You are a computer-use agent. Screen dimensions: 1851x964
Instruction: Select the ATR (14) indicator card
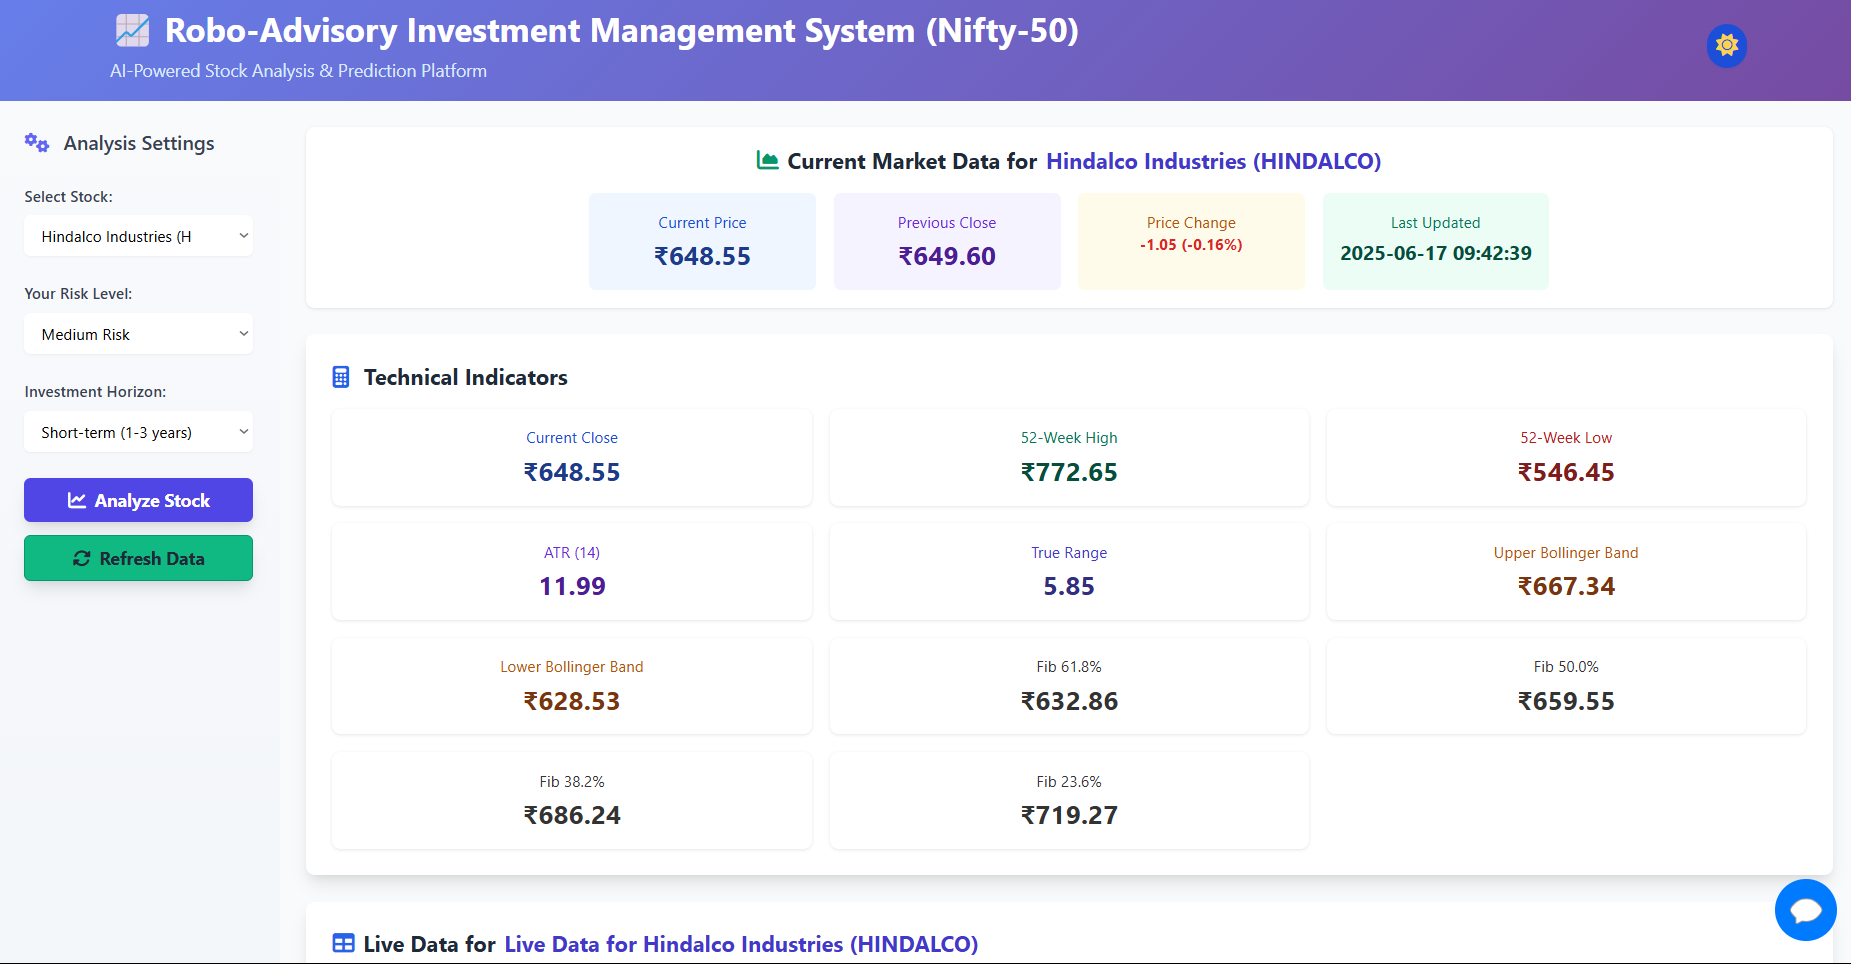(571, 571)
